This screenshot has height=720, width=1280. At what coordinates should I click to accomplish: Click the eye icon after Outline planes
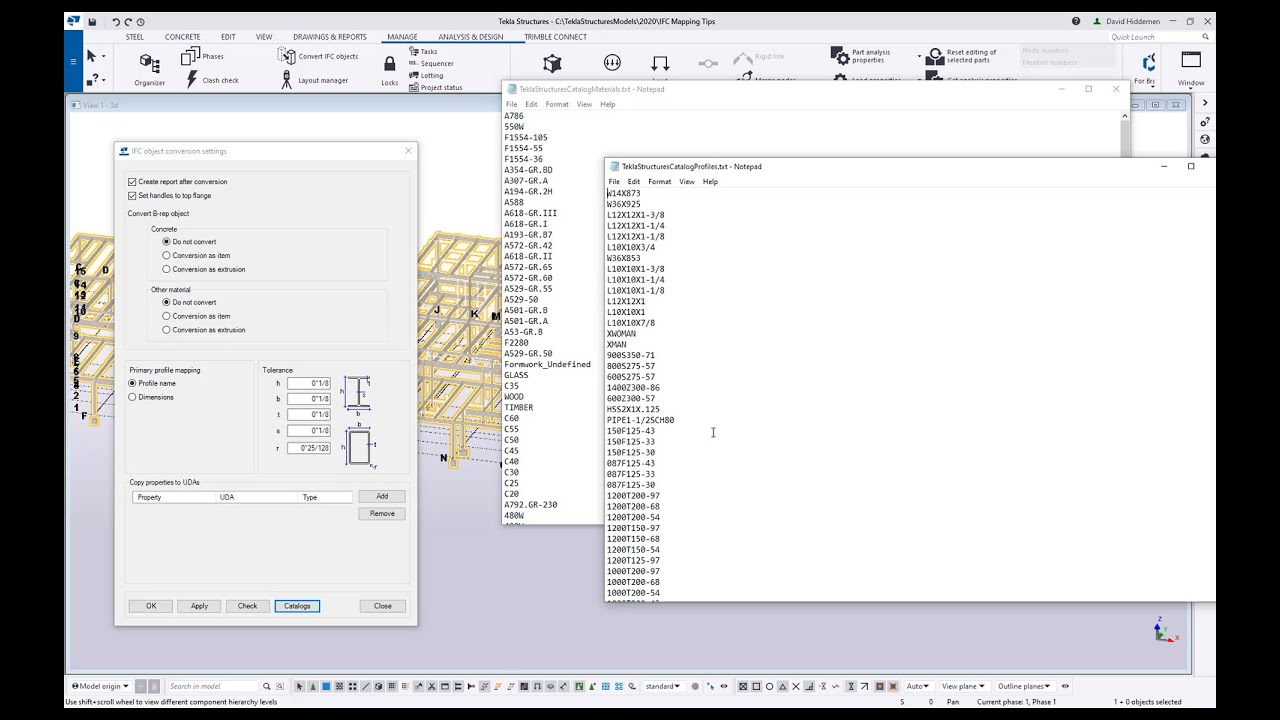1065,686
